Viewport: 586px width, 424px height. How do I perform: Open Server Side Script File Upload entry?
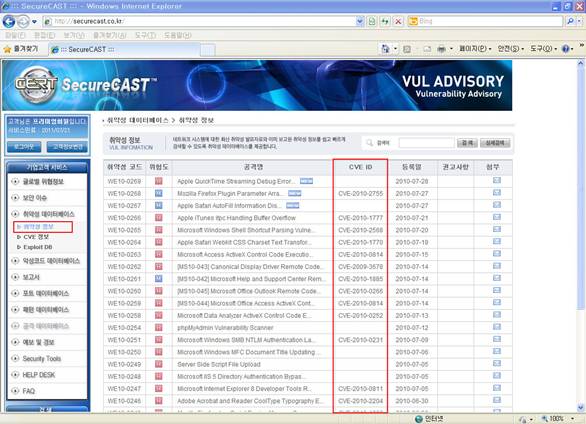pos(219,364)
